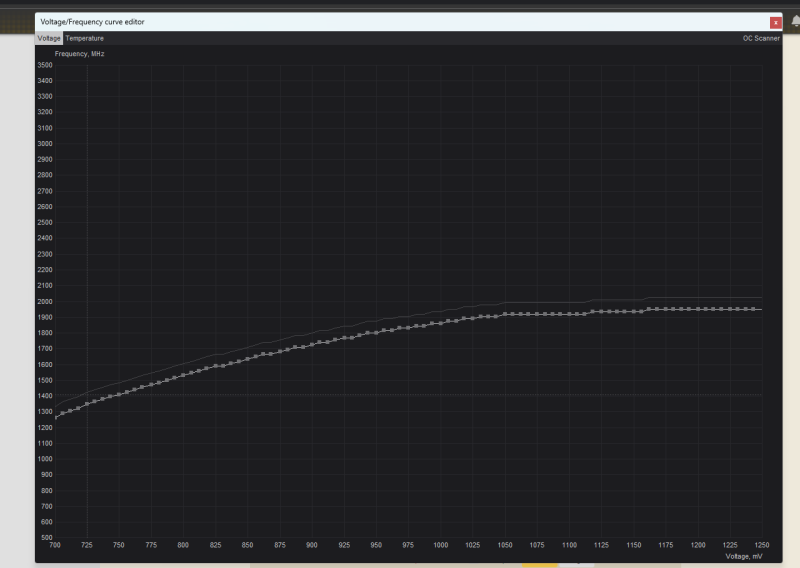The width and height of the screenshot is (800, 568).
Task: Click the notification bell icon behind the editor
Action: (x=795, y=21)
